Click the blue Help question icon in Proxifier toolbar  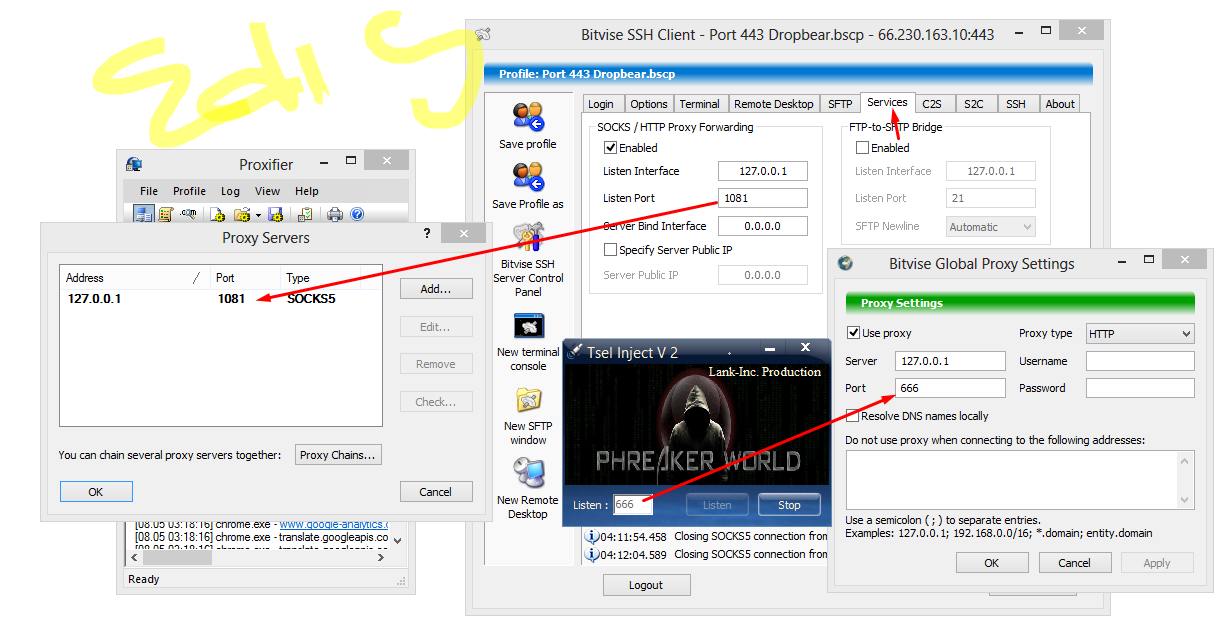click(357, 214)
